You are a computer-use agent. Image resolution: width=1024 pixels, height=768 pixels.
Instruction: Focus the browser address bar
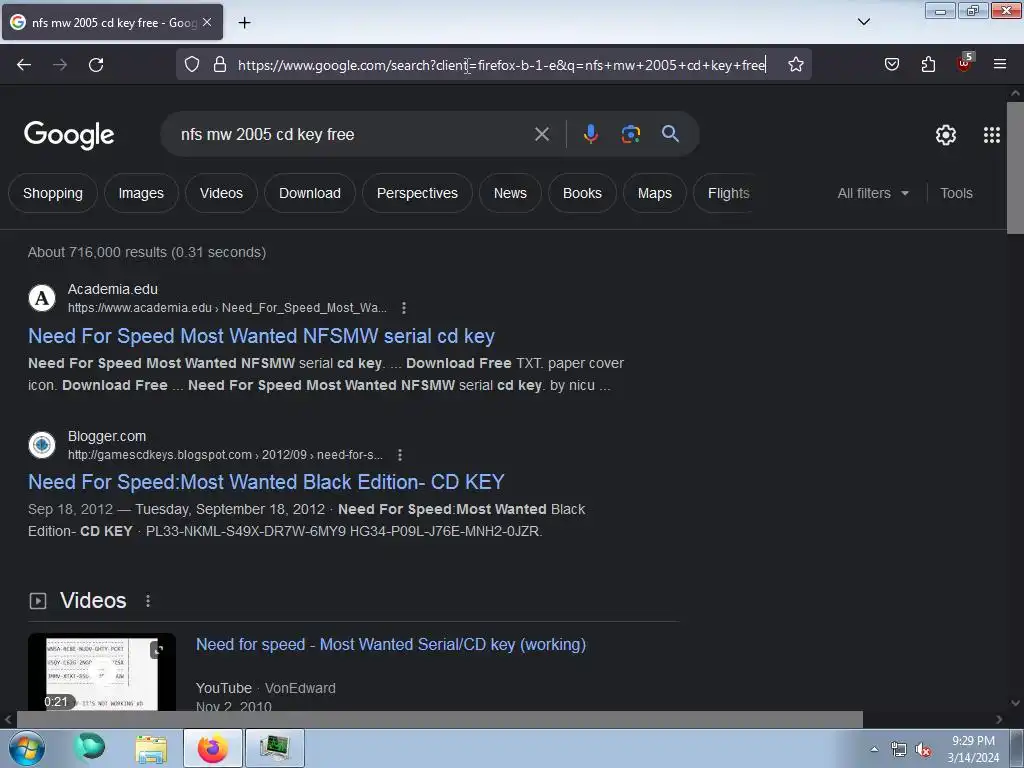click(502, 65)
